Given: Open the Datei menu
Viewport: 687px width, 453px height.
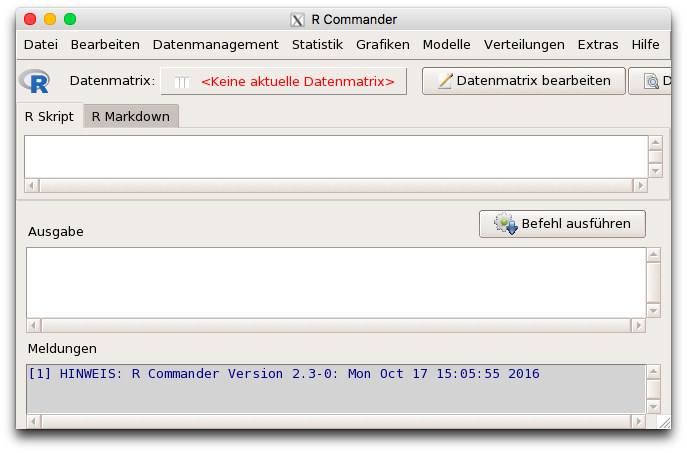Looking at the screenshot, I should point(41,45).
